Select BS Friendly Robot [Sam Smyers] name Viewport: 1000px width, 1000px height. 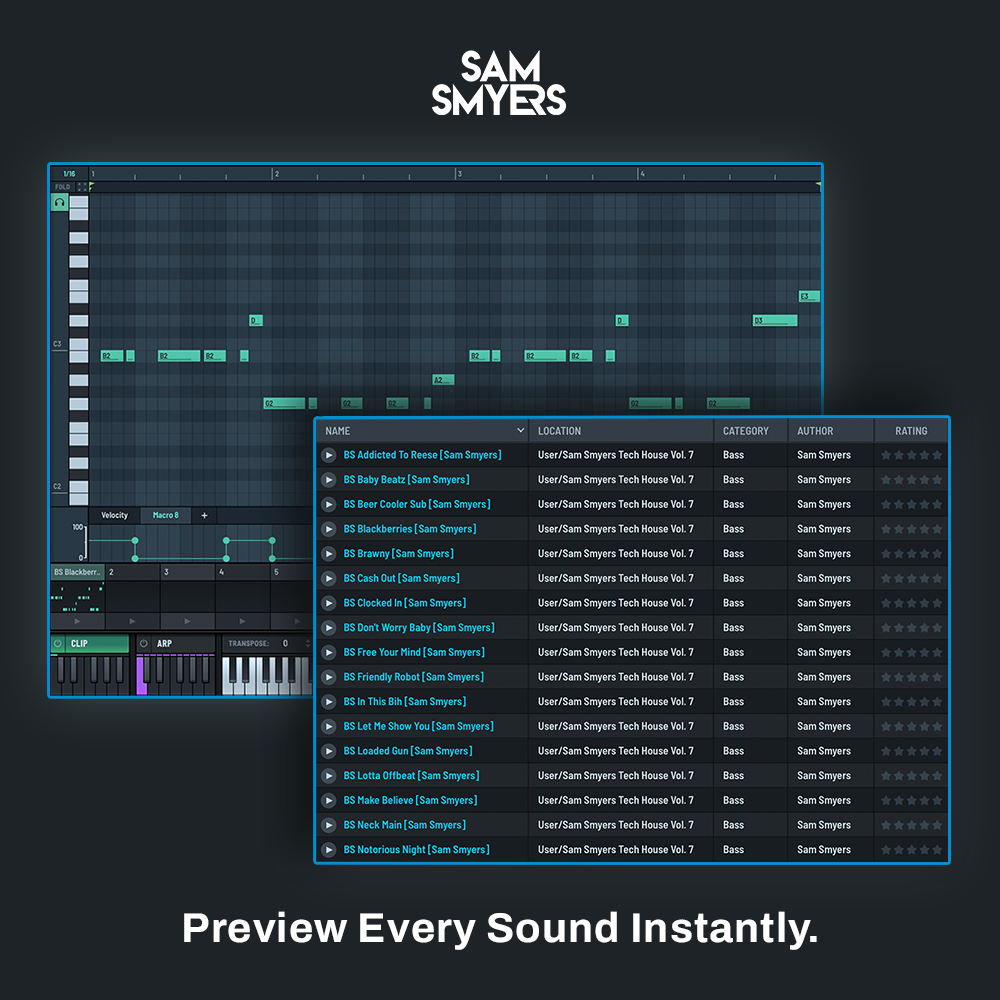click(414, 677)
